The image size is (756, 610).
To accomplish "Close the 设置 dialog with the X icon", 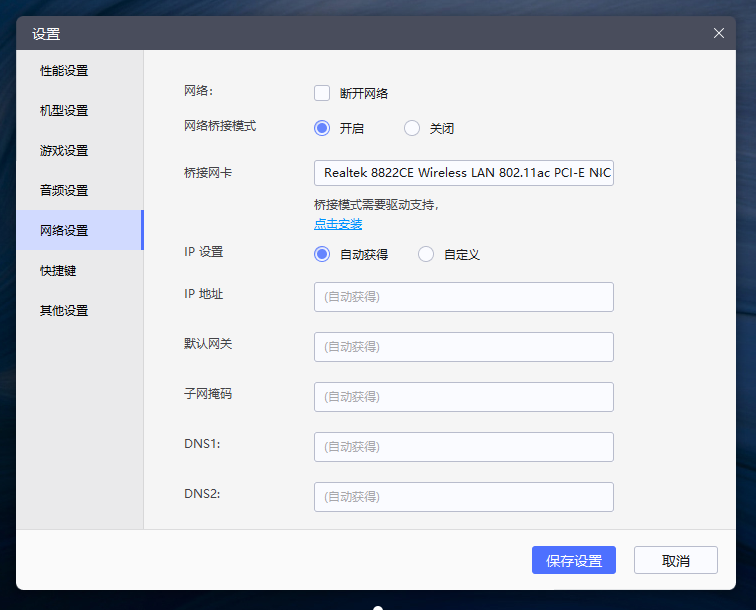I will (x=718, y=33).
